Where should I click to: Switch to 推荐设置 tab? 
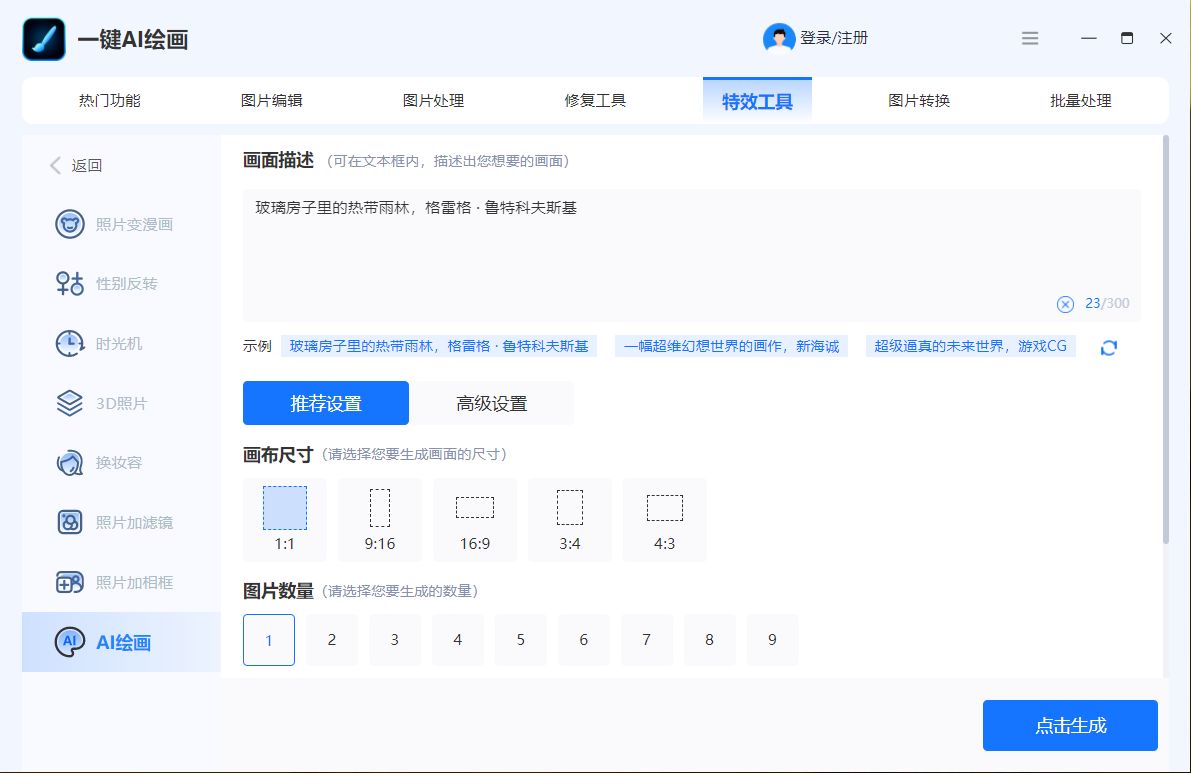point(326,403)
